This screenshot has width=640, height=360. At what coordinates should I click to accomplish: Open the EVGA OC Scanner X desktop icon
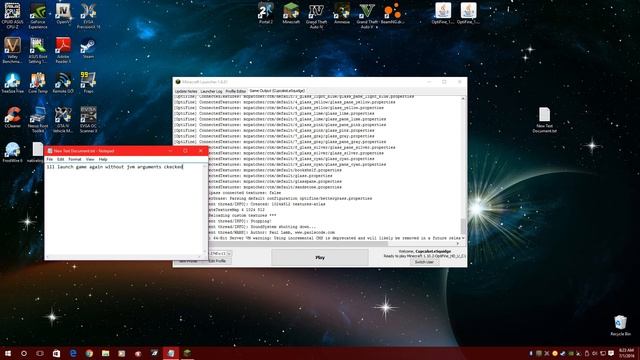[x=88, y=120]
